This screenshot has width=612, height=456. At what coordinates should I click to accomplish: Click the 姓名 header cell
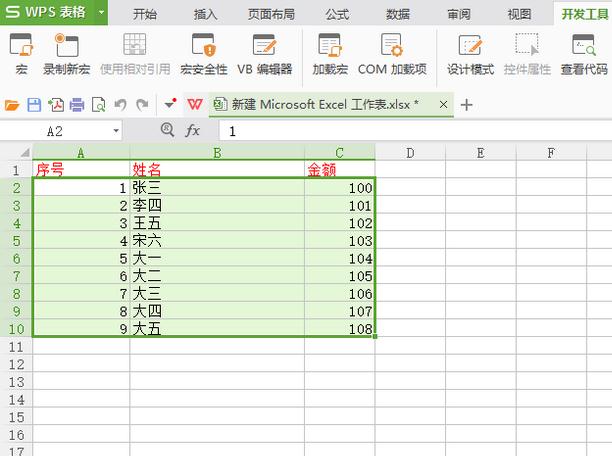[217, 170]
